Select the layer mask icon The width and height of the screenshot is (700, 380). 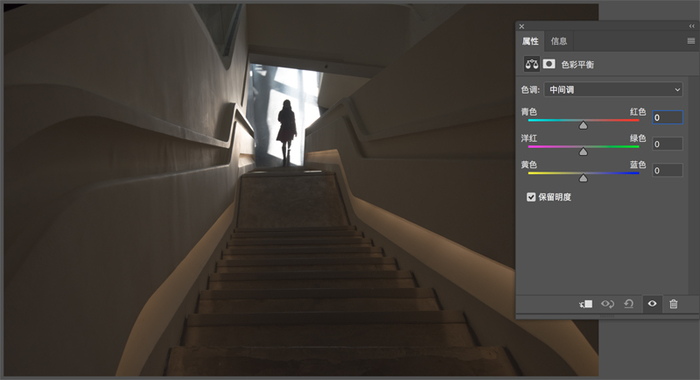coord(549,64)
